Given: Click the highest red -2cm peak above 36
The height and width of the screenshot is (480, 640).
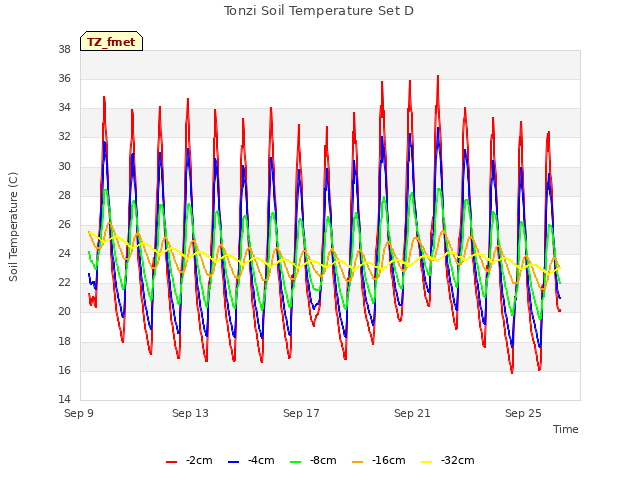Looking at the screenshot, I should click(438, 76).
